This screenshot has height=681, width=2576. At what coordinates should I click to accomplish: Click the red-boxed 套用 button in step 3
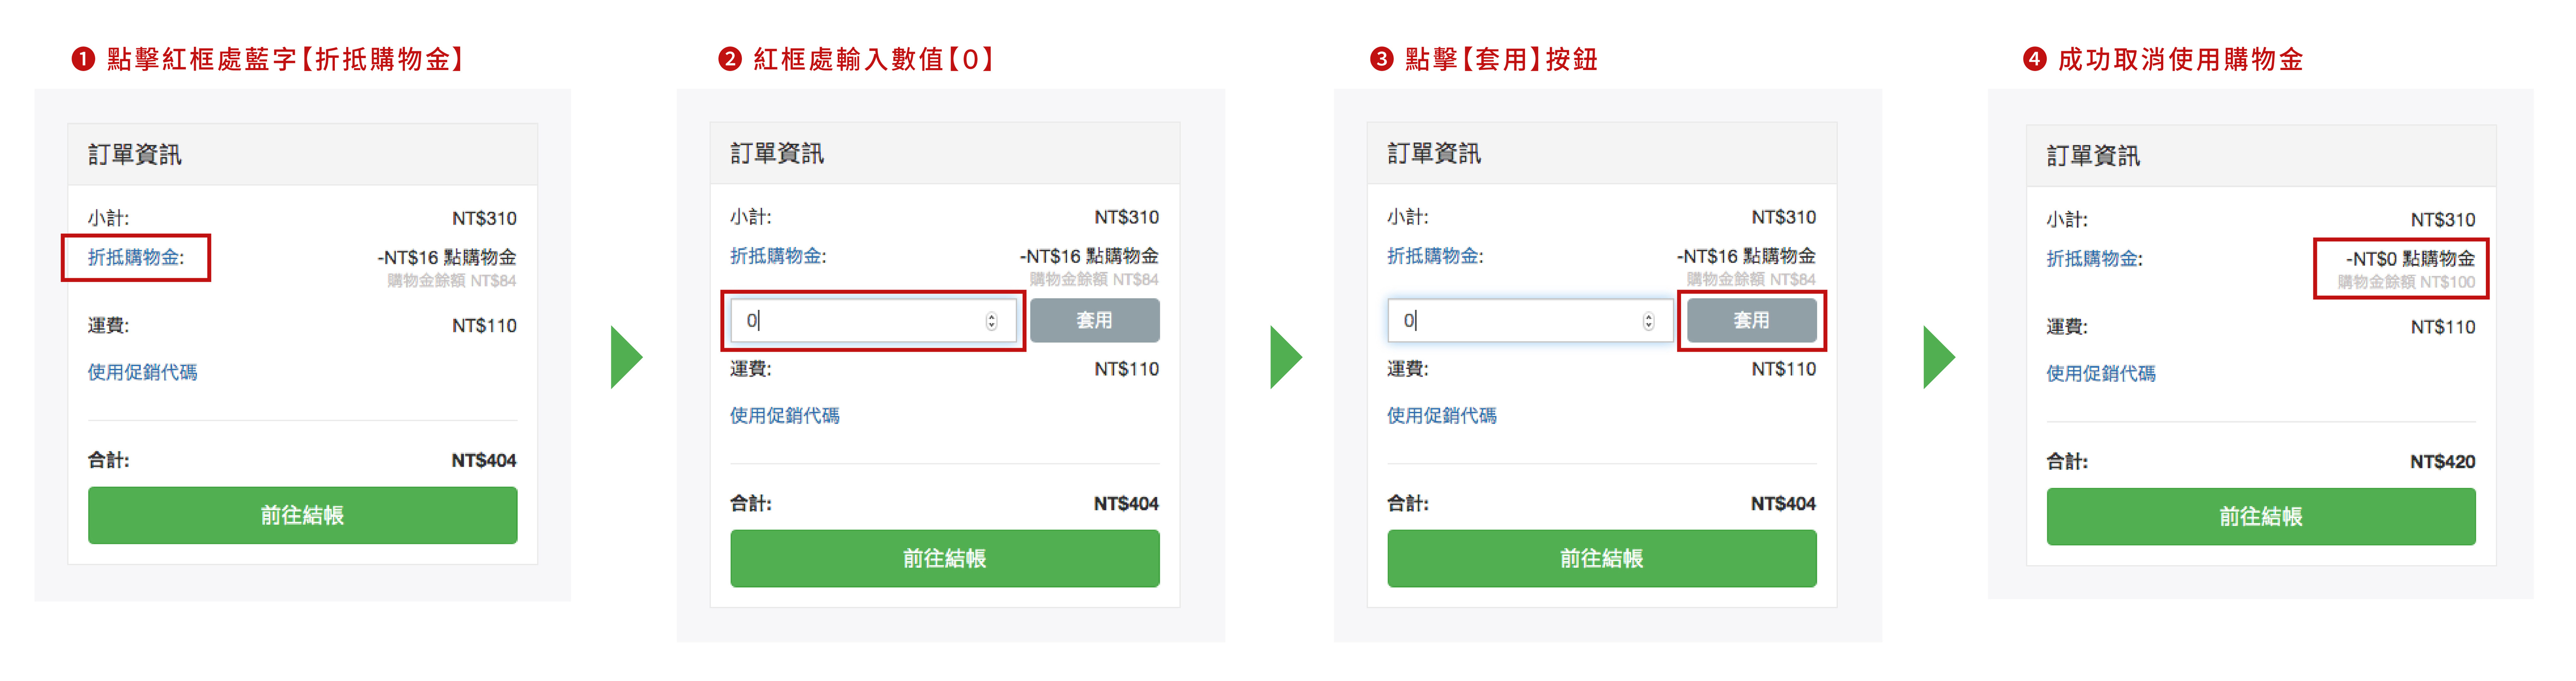pyautogui.click(x=1751, y=321)
